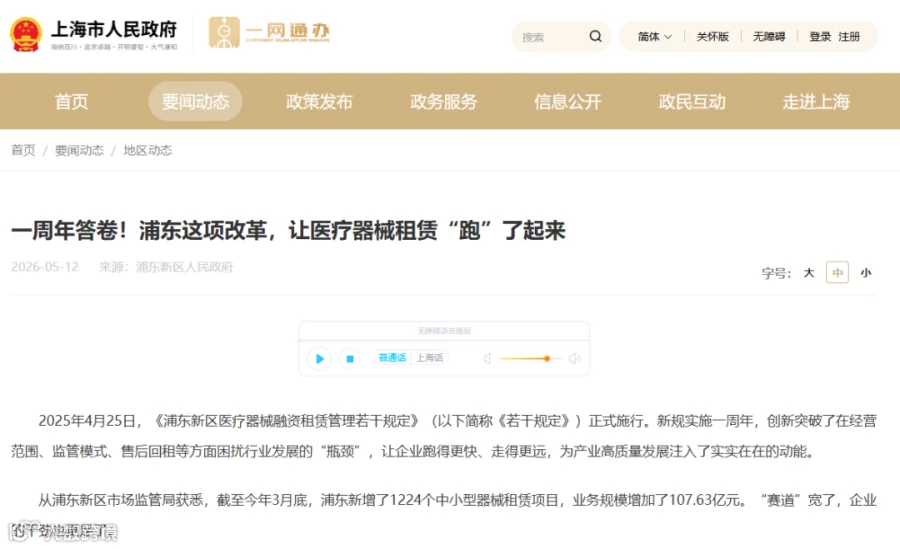Stop the audio reading
This screenshot has height=549, width=900.
pos(350,359)
